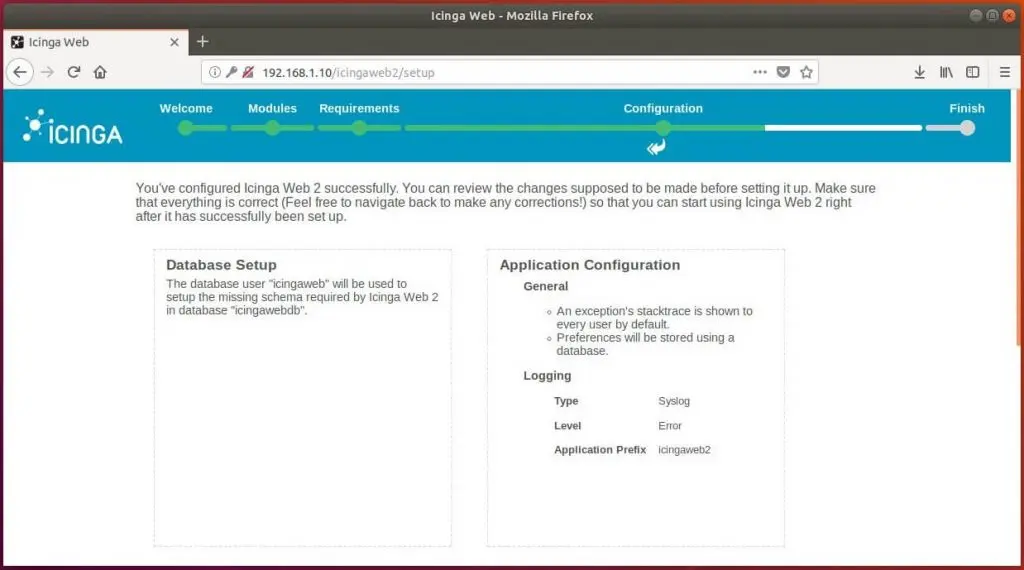The image size is (1024, 570).
Task: Click the Requirements step progress dot
Action: (x=359, y=128)
